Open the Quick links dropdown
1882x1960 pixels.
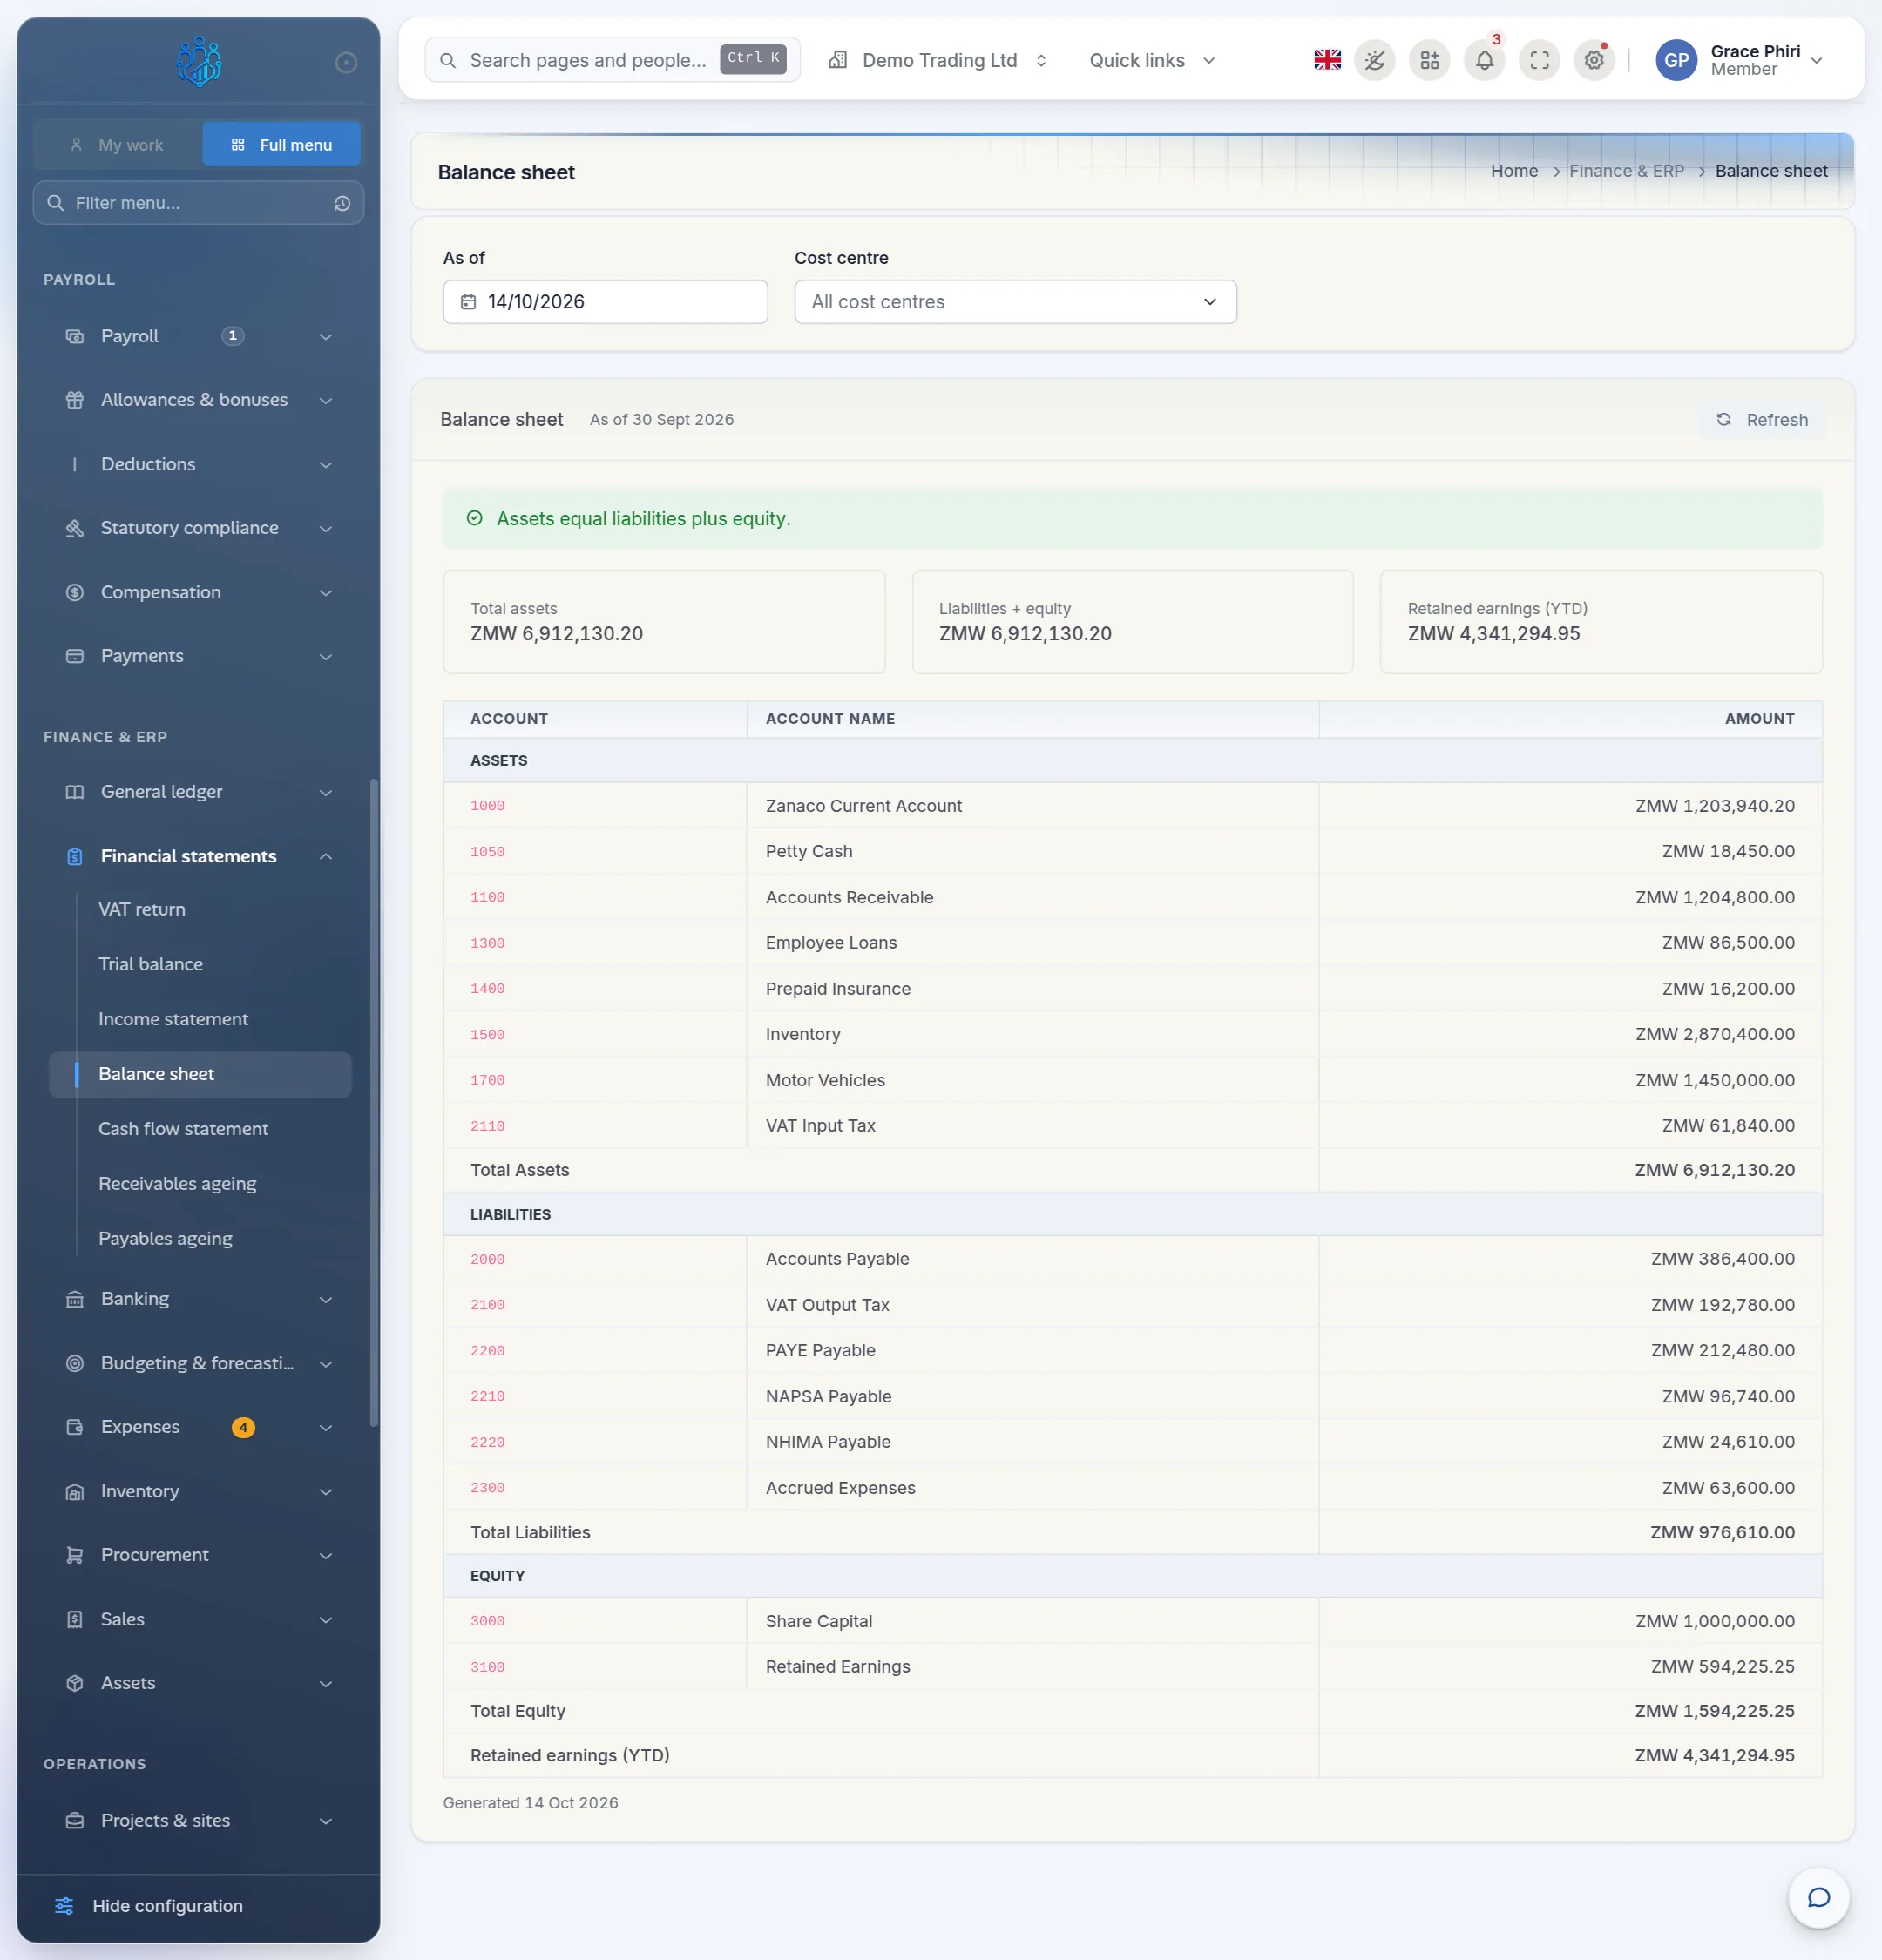pyautogui.click(x=1152, y=60)
